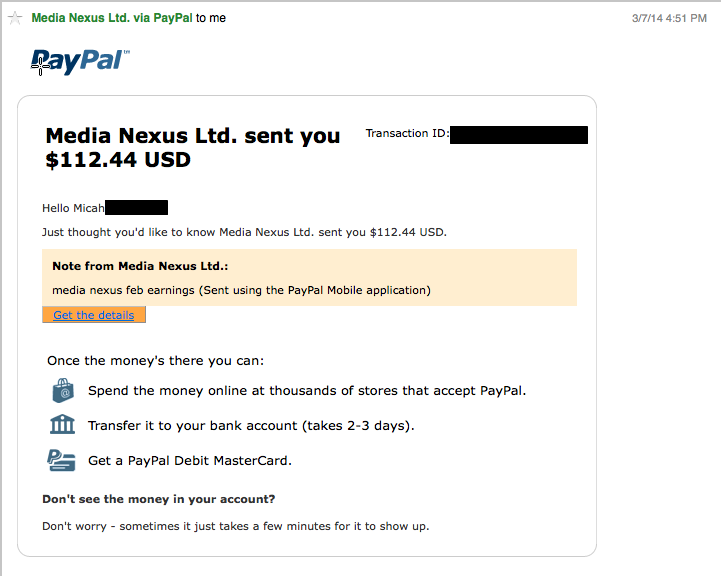
Task: Click the "Transaction ID:" label
Action: [407, 133]
